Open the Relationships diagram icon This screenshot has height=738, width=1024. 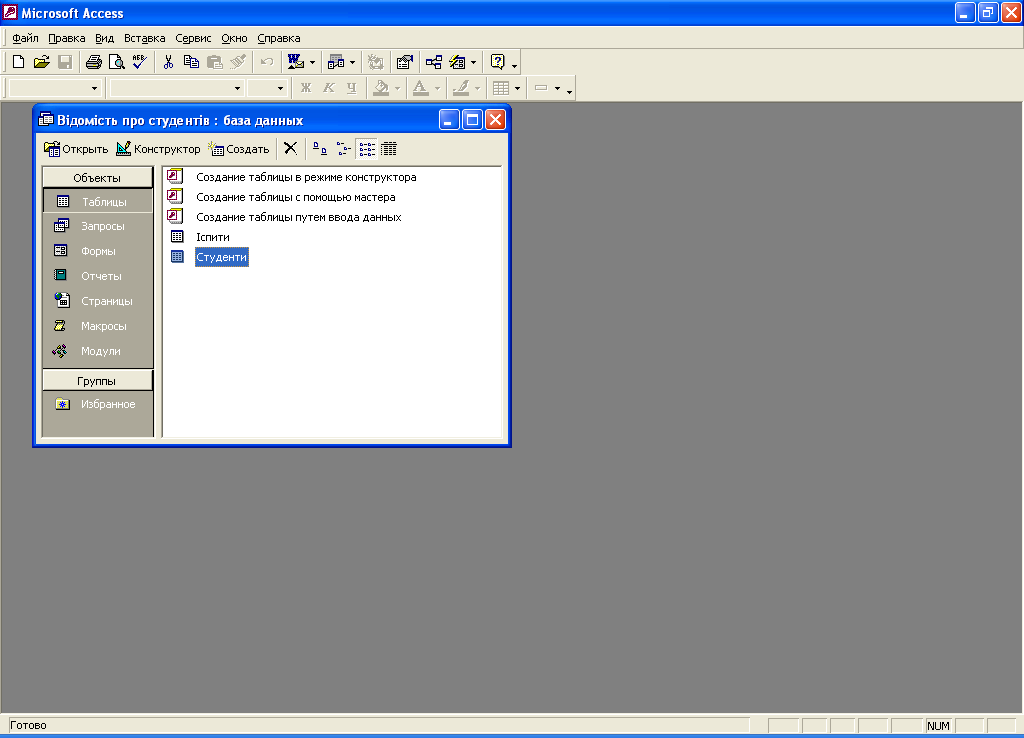point(434,62)
